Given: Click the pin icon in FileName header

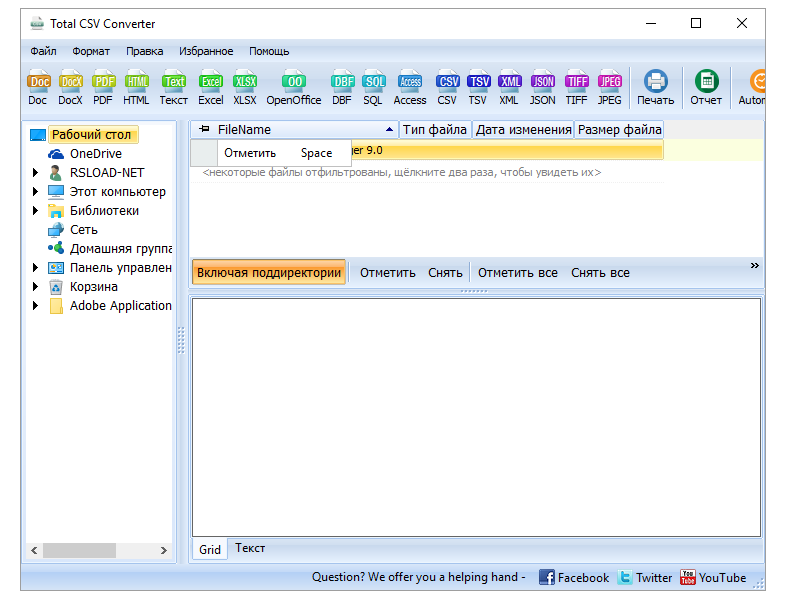Looking at the screenshot, I should pyautogui.click(x=204, y=129).
